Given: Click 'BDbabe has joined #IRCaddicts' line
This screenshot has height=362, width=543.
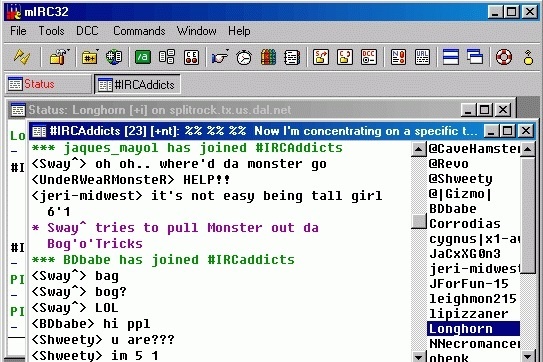Looking at the screenshot, I should point(163,260).
